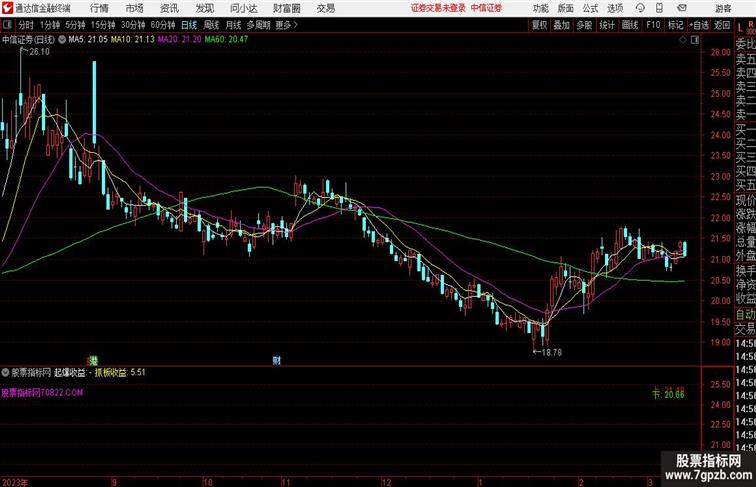Viewport: 756px width, 487px height.
Task: Open the 资讯 menu
Action: pyautogui.click(x=170, y=8)
